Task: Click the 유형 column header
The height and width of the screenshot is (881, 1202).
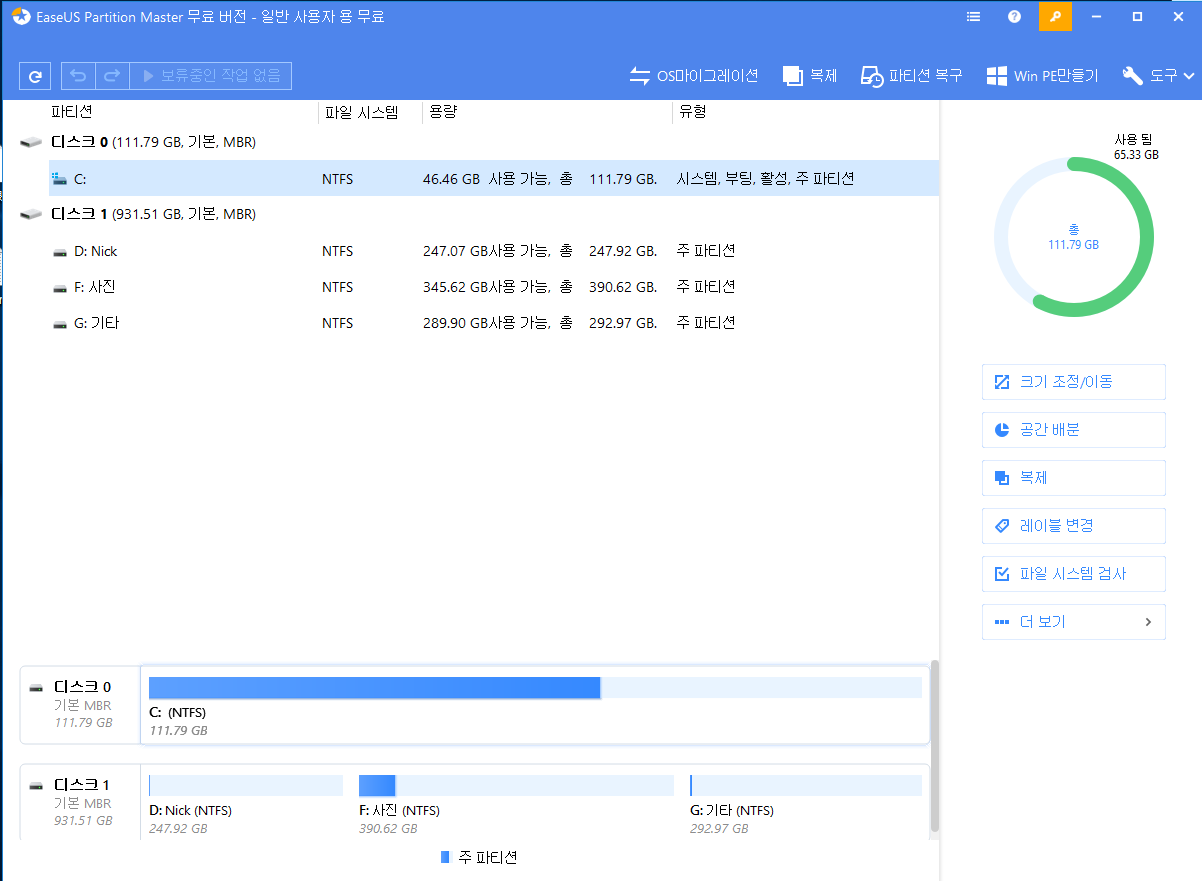Action: coord(693,112)
